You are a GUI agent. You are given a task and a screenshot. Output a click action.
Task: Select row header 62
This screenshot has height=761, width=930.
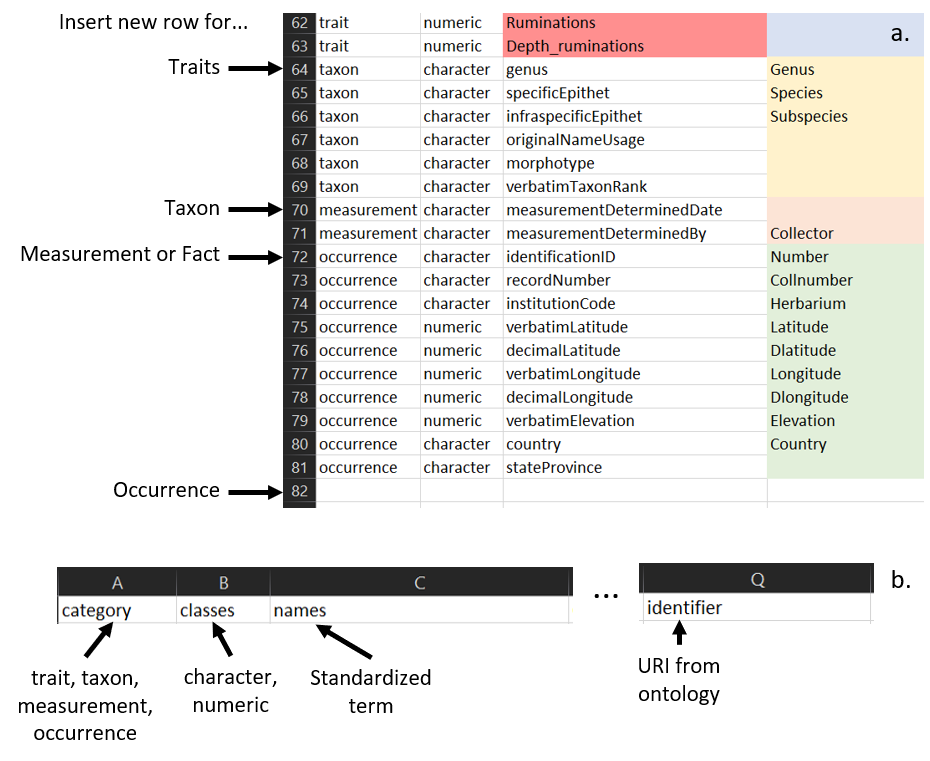[x=299, y=23]
